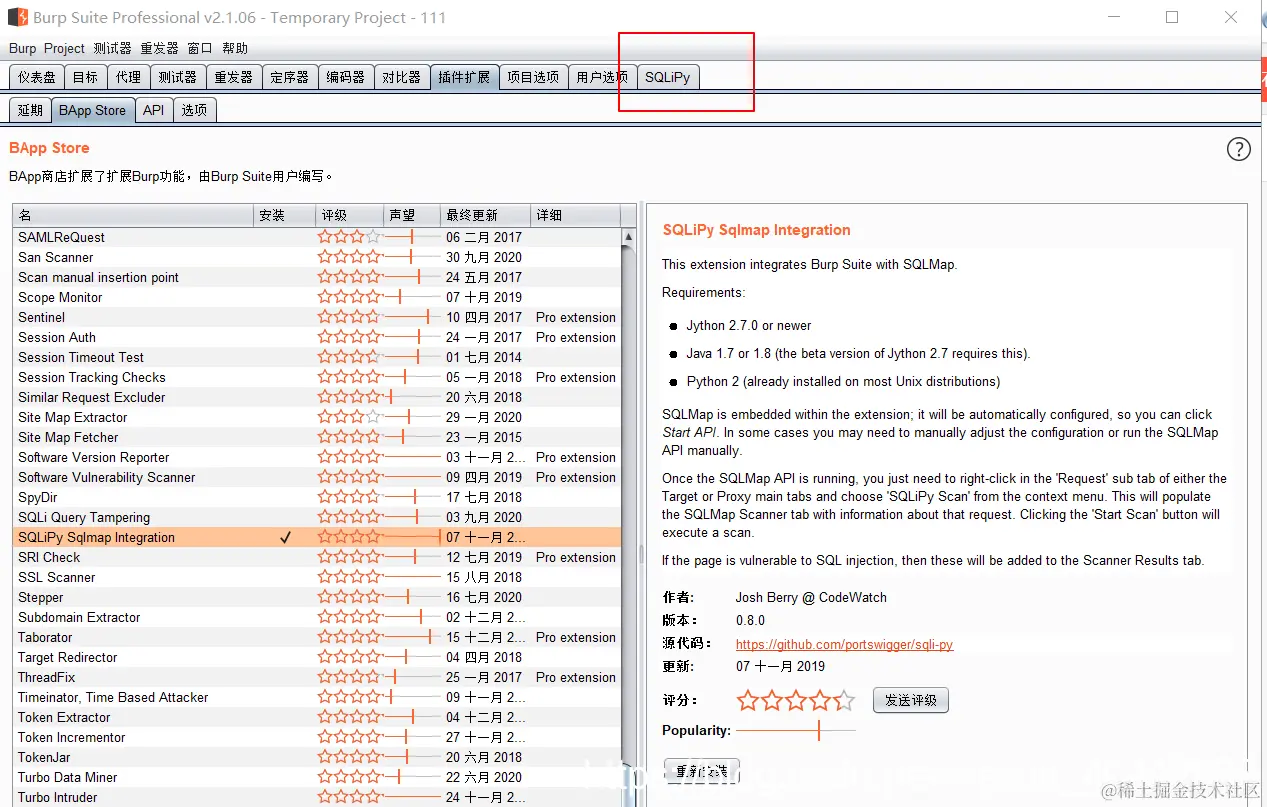The width and height of the screenshot is (1267, 807).
Task: Switch to the 用户选项 tab
Action: 602,77
